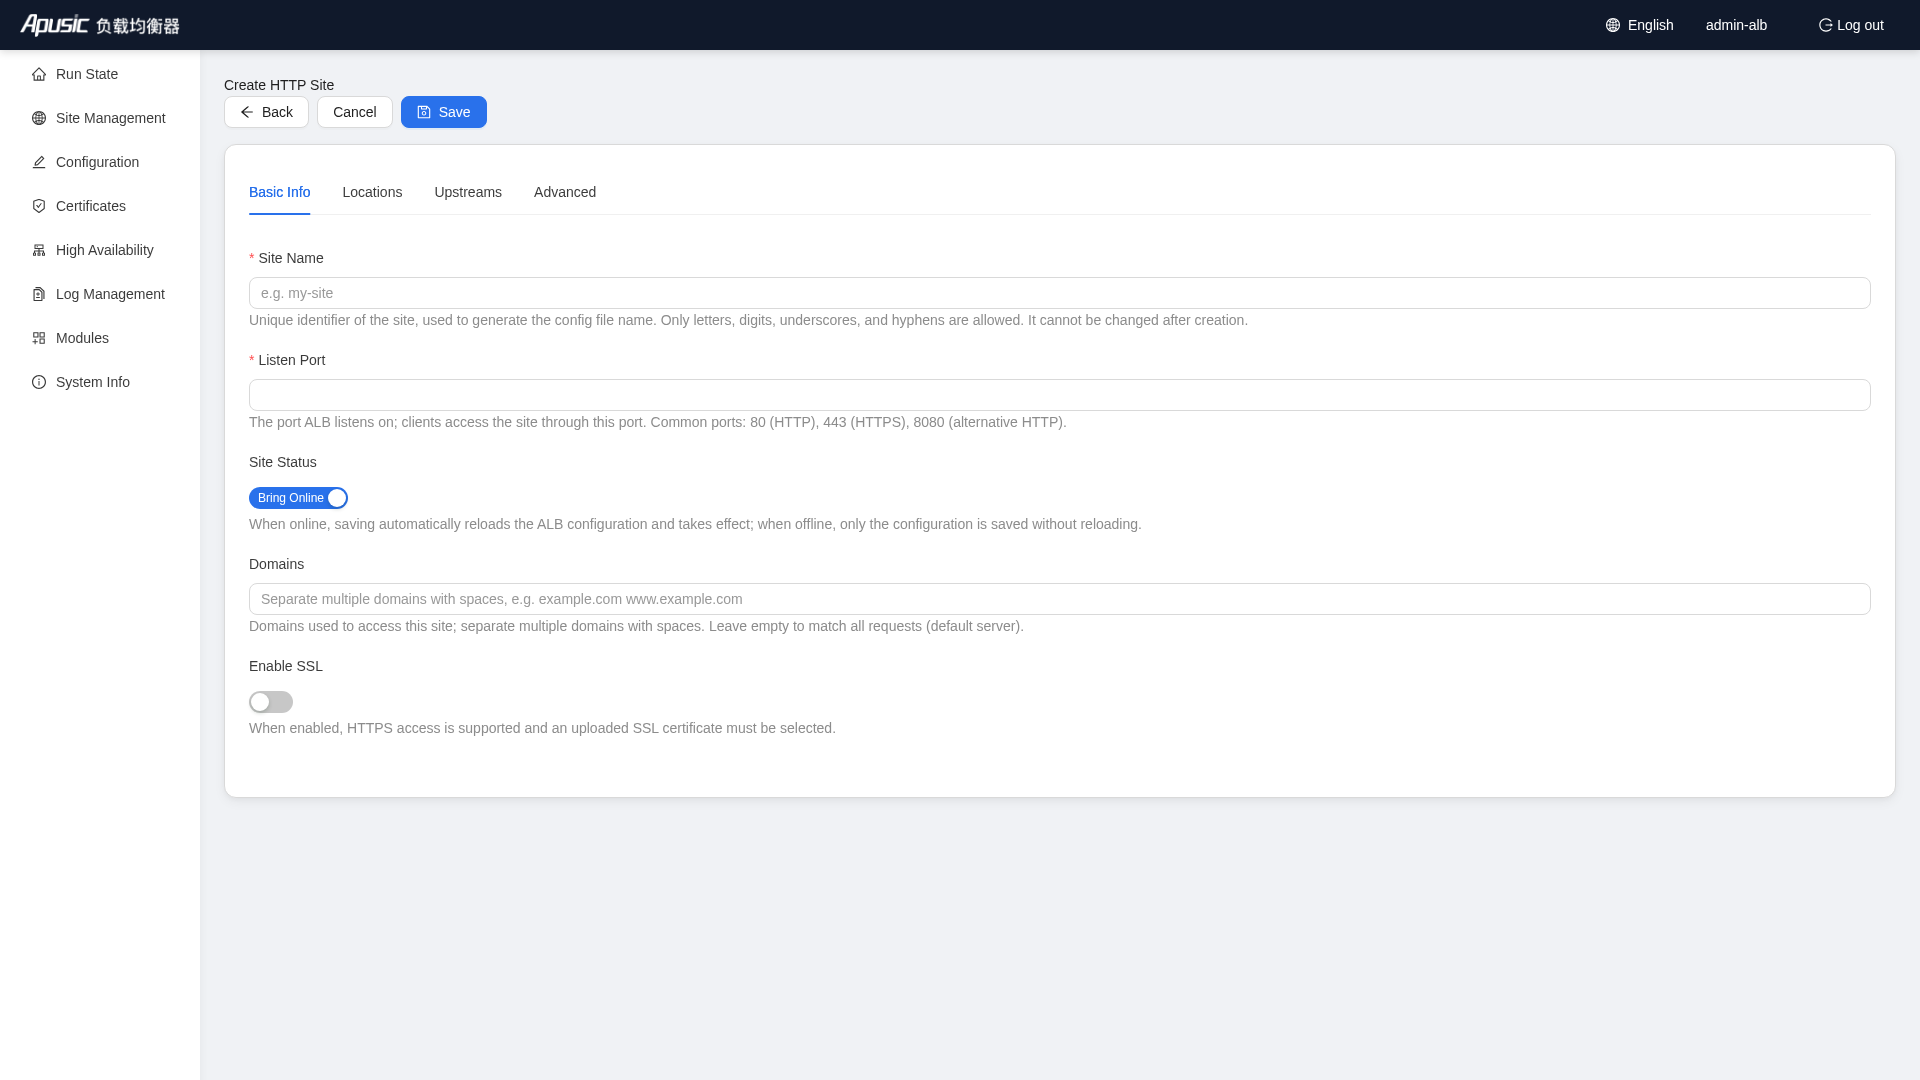Click the Log out link
The height and width of the screenshot is (1080, 1920).
(1851, 25)
